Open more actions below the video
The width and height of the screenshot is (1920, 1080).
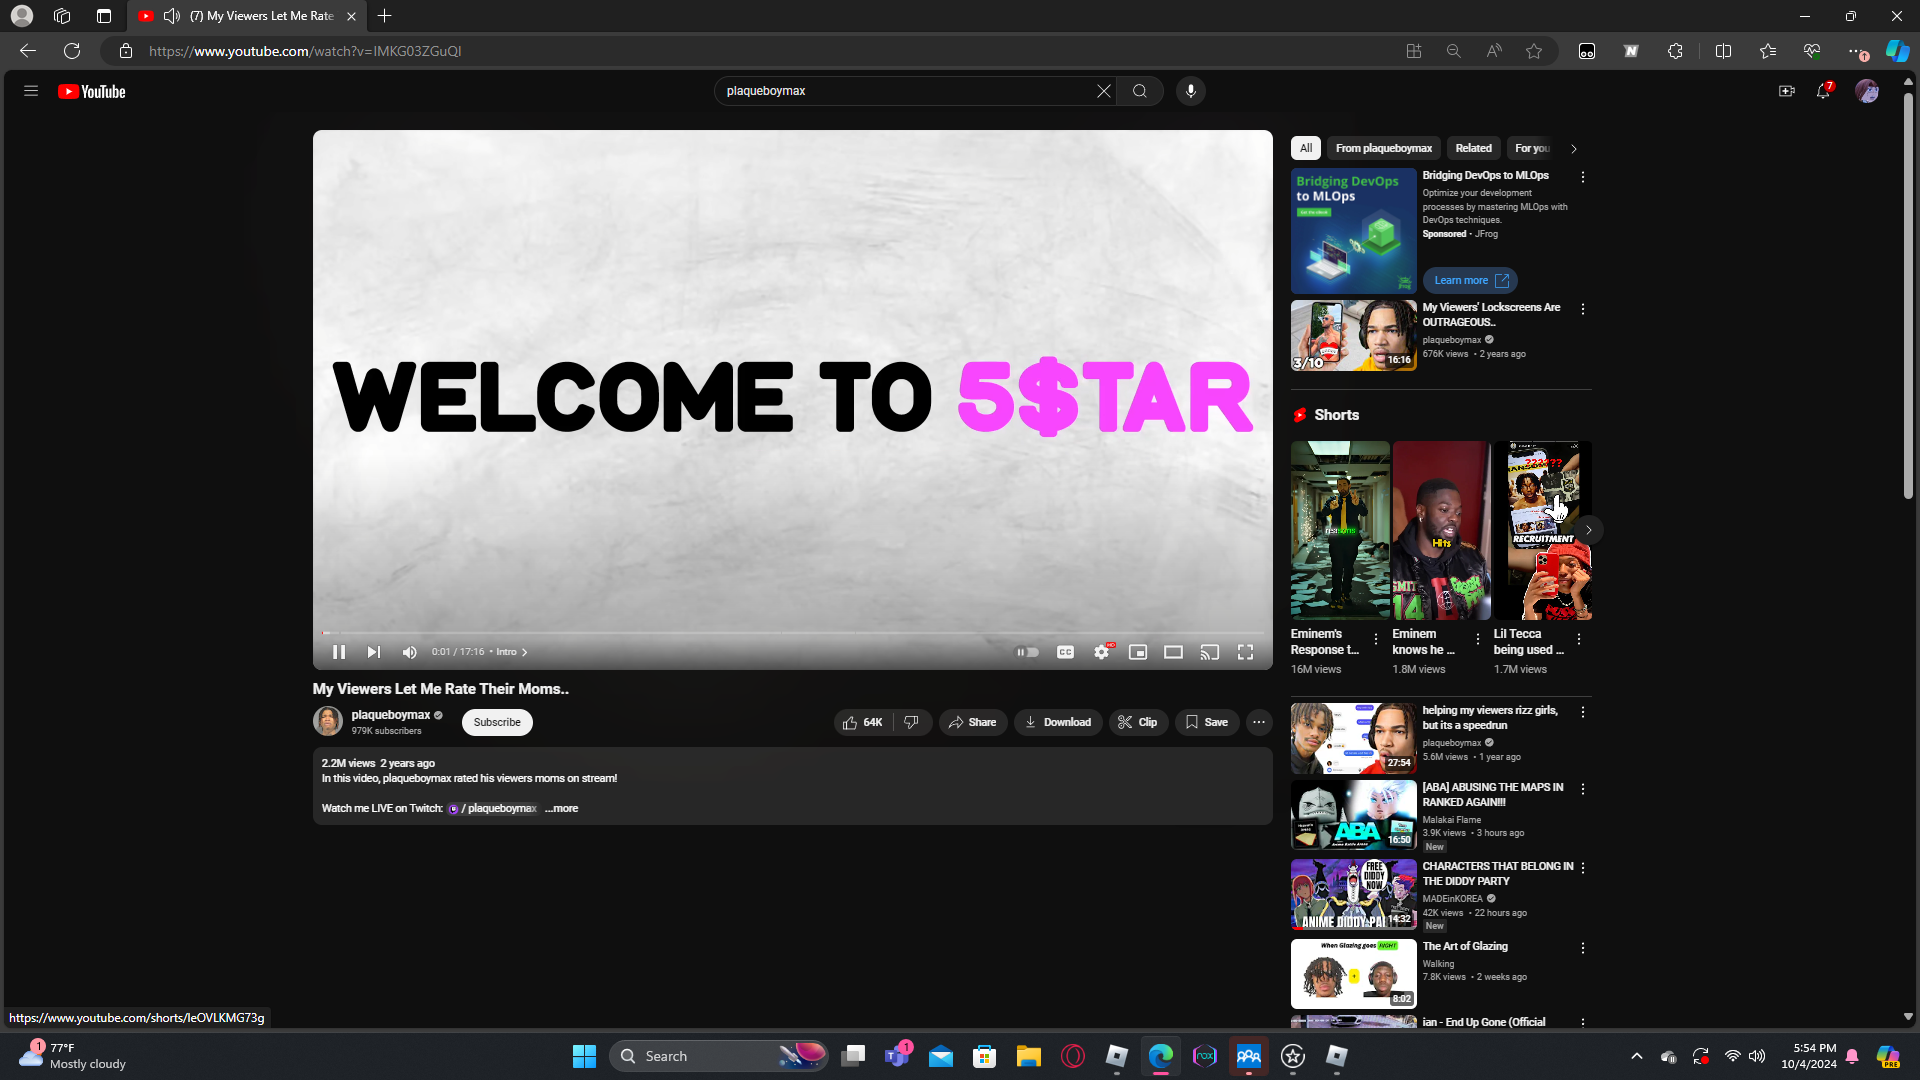1259,722
